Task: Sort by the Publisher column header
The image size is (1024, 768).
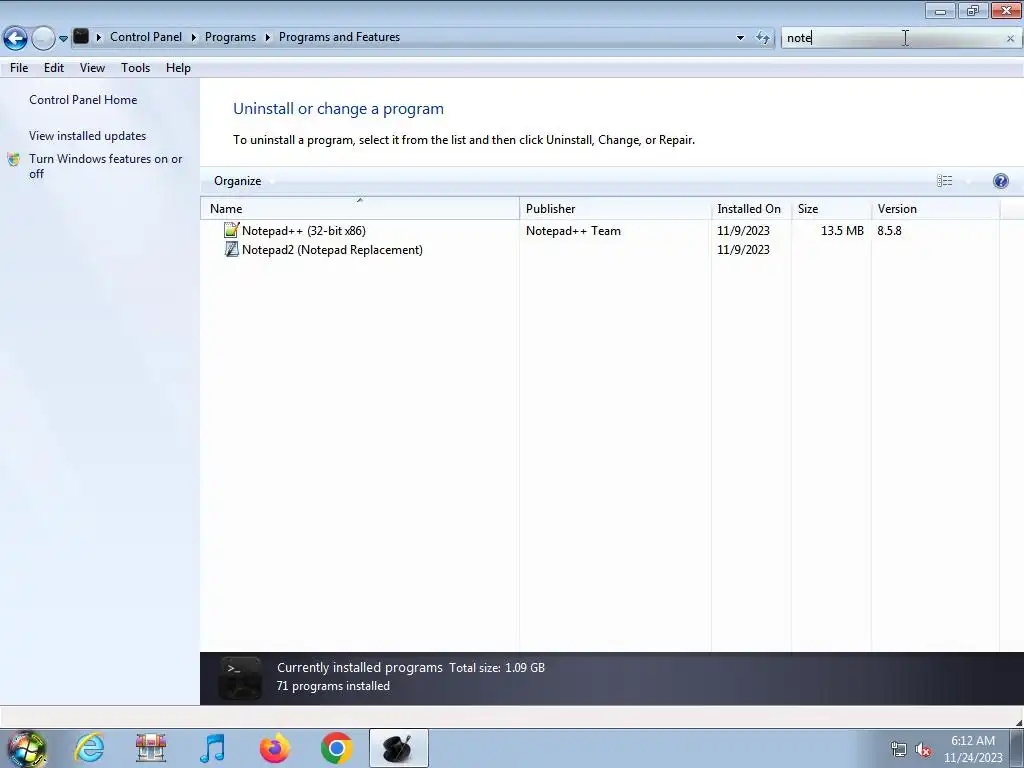Action: coord(615,208)
